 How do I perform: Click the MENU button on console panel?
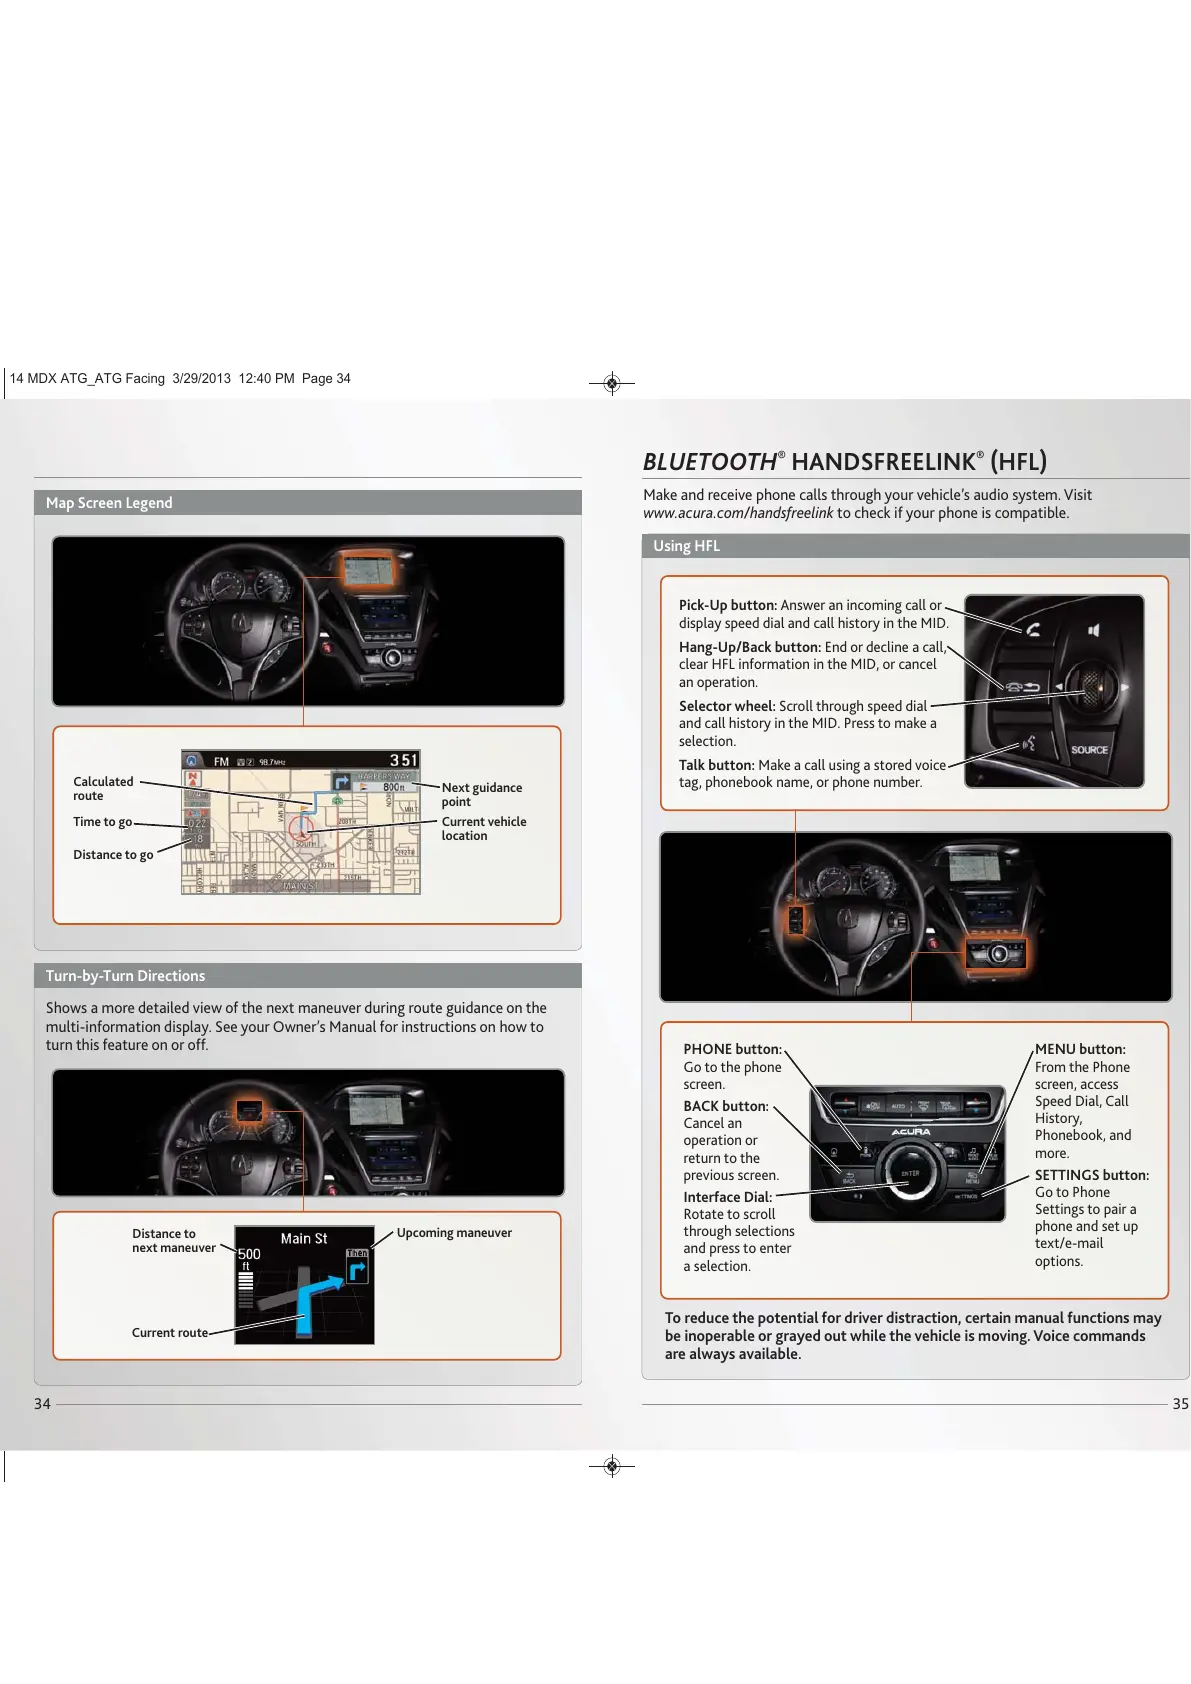[x=973, y=1178]
